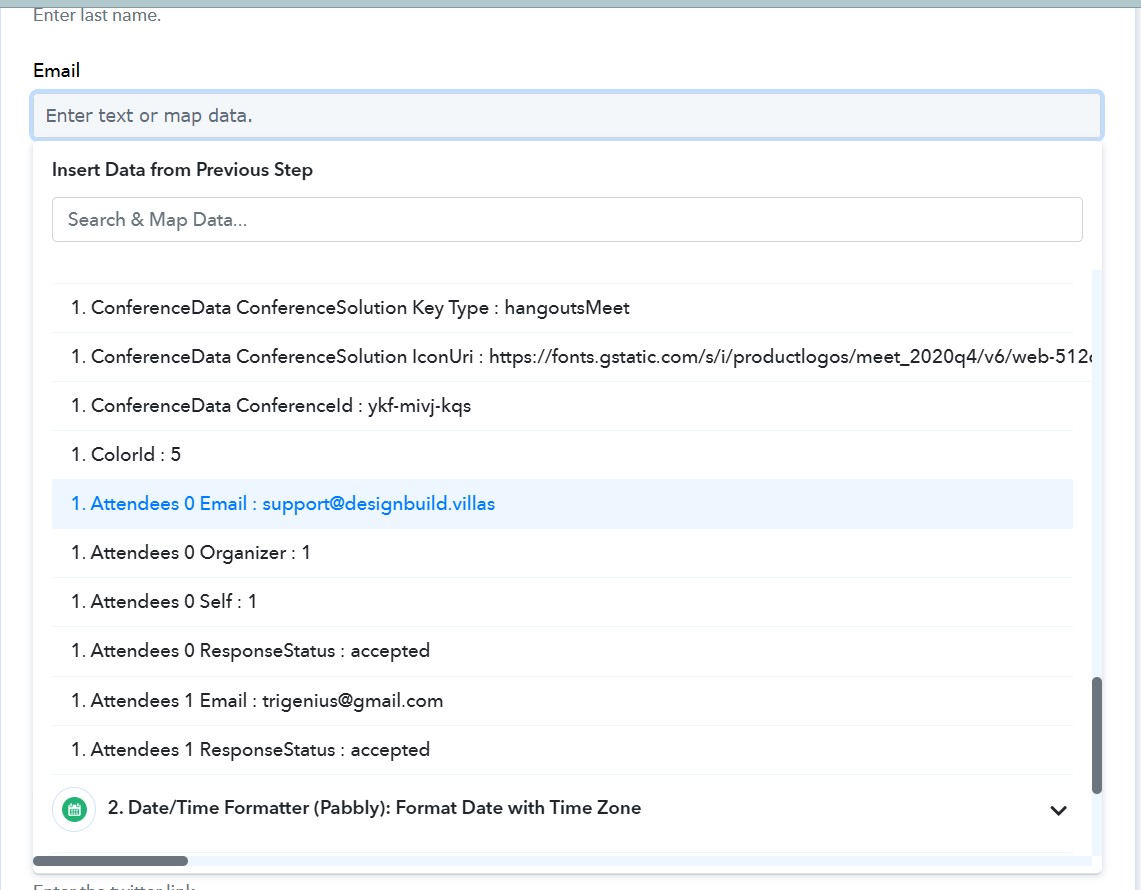The width and height of the screenshot is (1141, 890).
Task: Choose Attendees 0 ResponseStatus accepted row
Action: 562,651
